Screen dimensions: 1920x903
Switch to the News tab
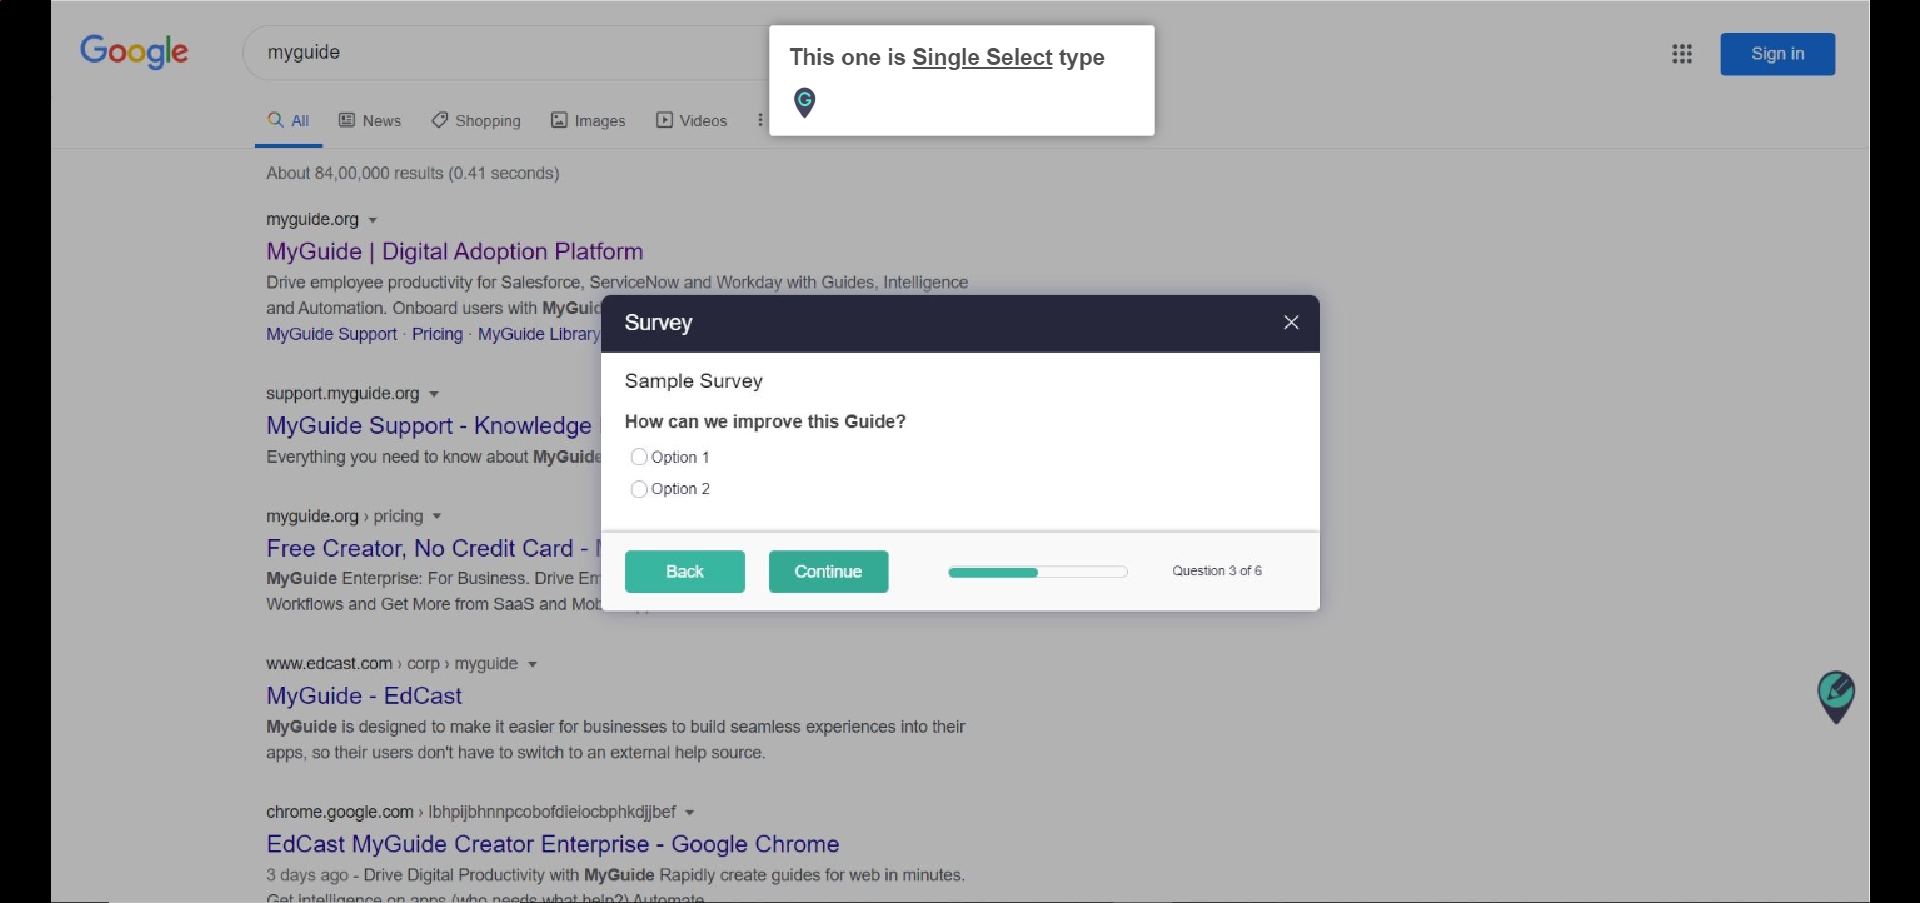pyautogui.click(x=370, y=121)
